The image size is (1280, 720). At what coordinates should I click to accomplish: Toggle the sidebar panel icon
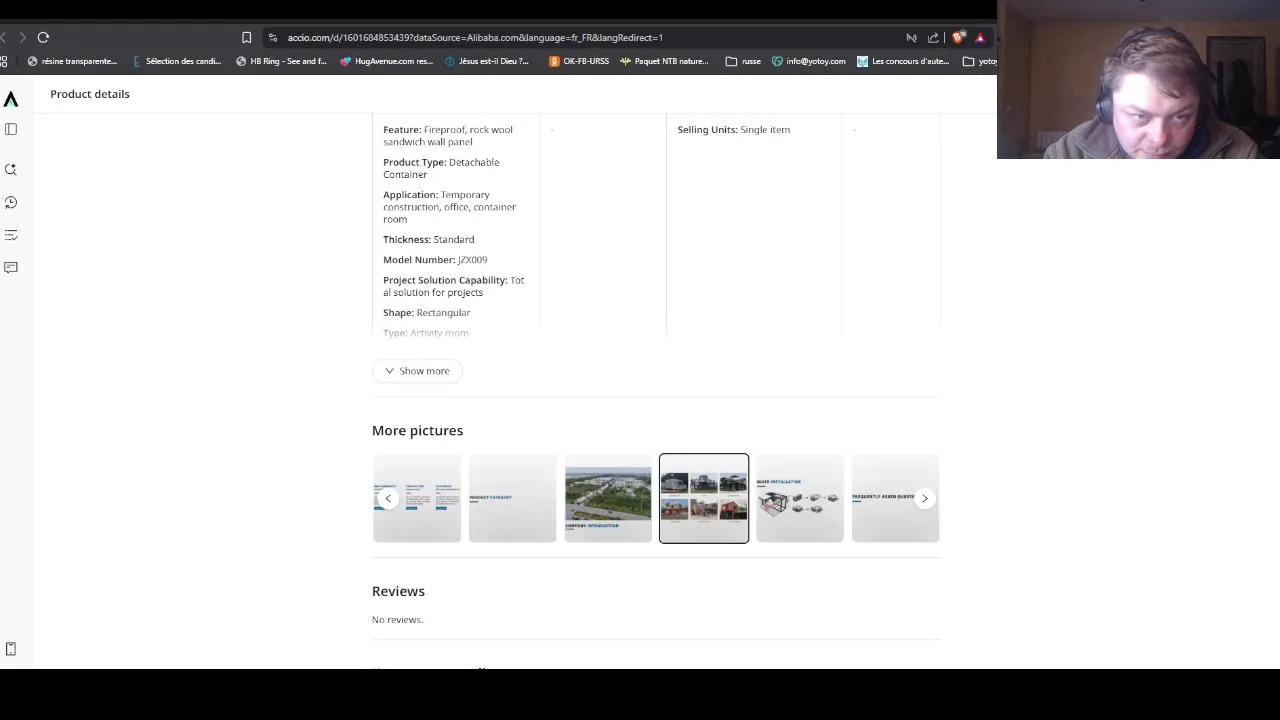pyautogui.click(x=11, y=129)
